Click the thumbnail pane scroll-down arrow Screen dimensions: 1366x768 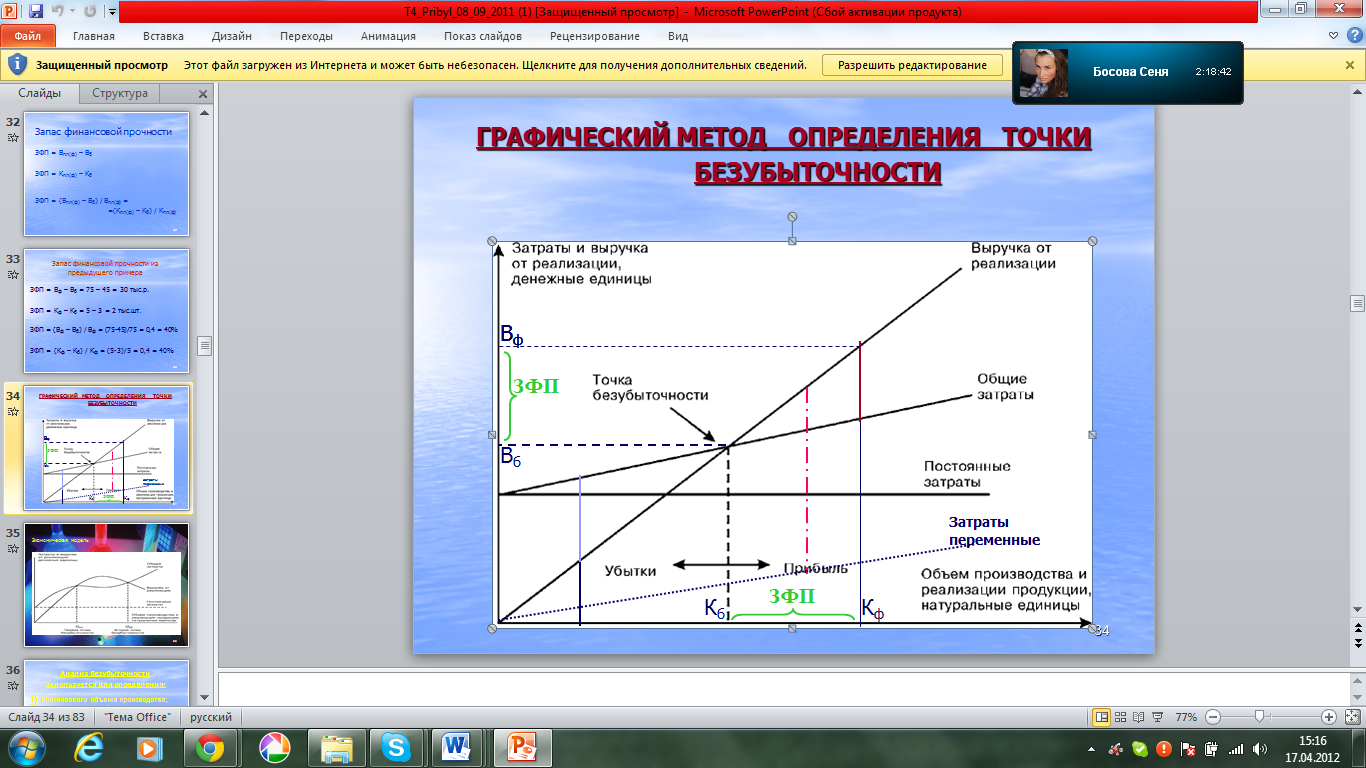pos(205,697)
